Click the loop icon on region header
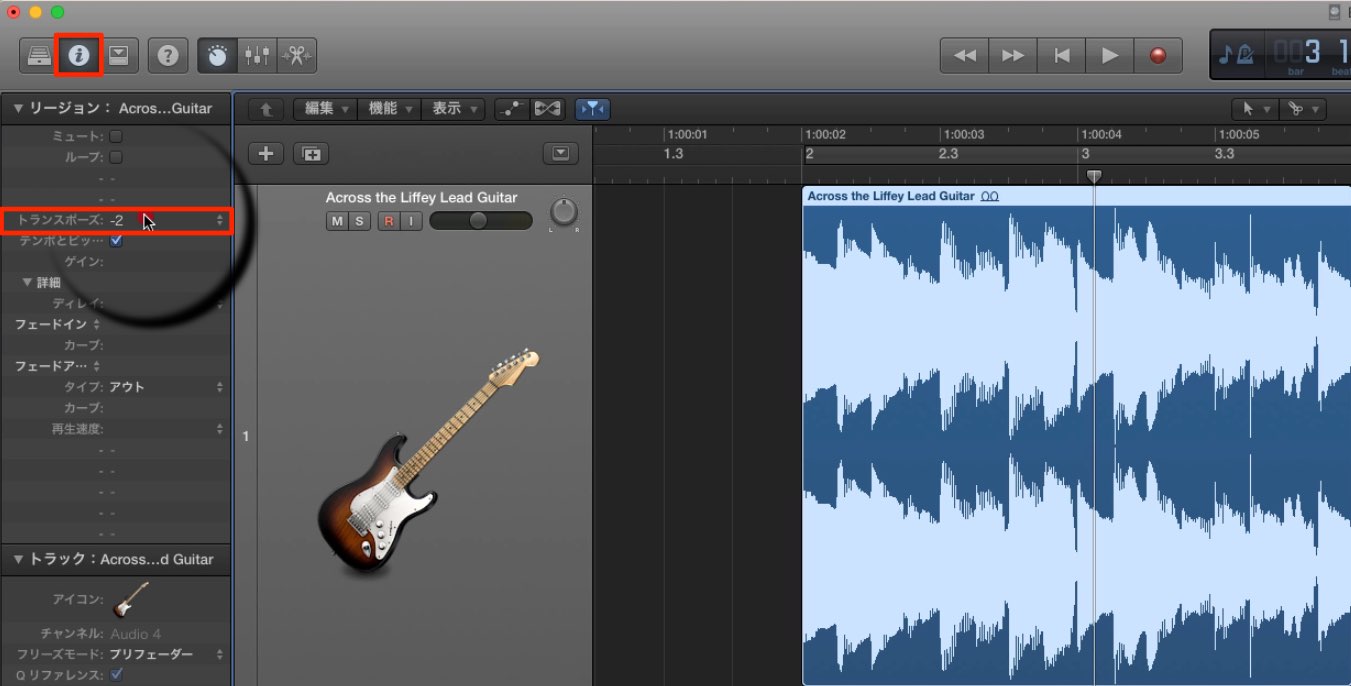The image size is (1351, 686). (x=990, y=197)
